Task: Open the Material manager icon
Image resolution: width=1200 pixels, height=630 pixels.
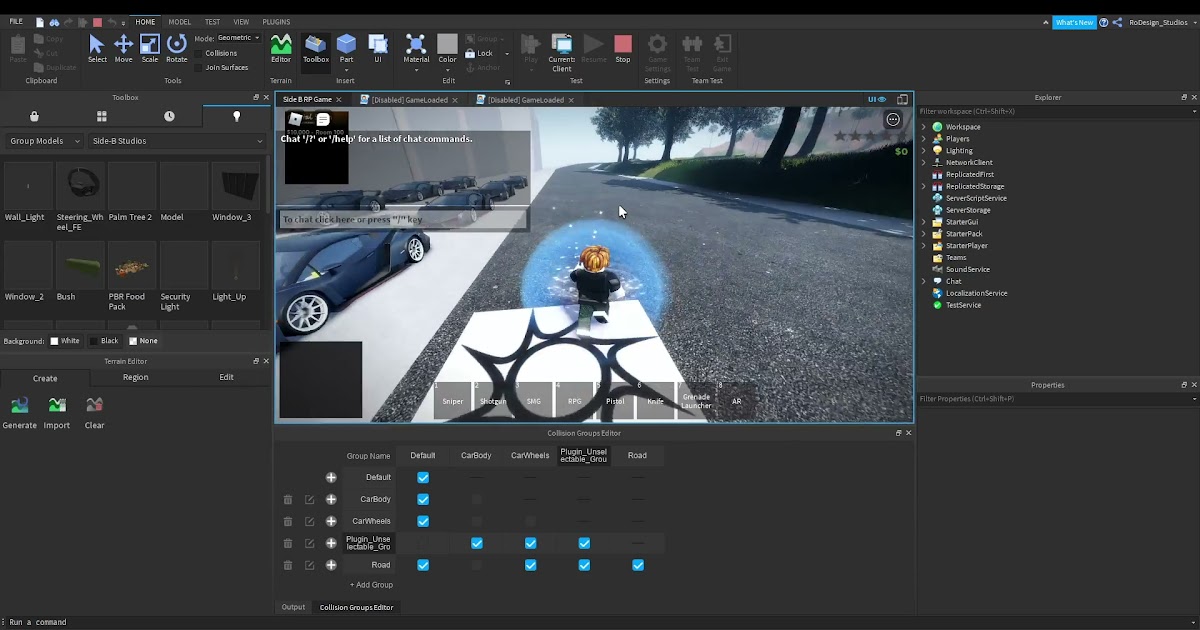Action: (415, 45)
